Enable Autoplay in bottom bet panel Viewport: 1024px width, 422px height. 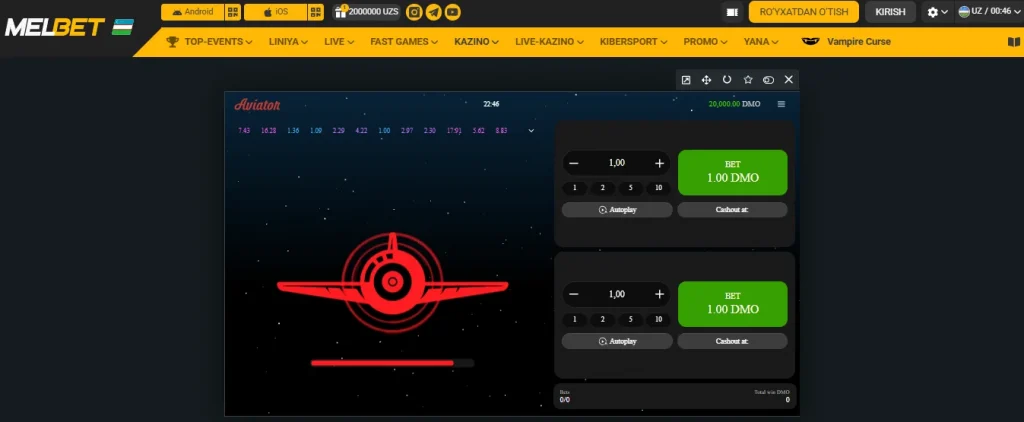point(617,341)
